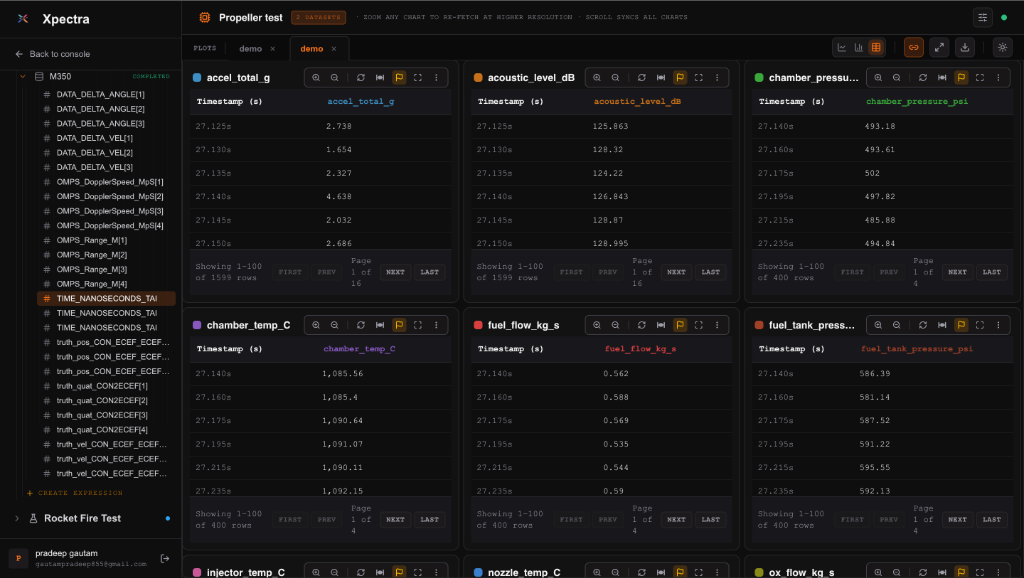Screen dimensions: 1024x578
Task: Toggle linked chart sync
Action: [x=914, y=48]
